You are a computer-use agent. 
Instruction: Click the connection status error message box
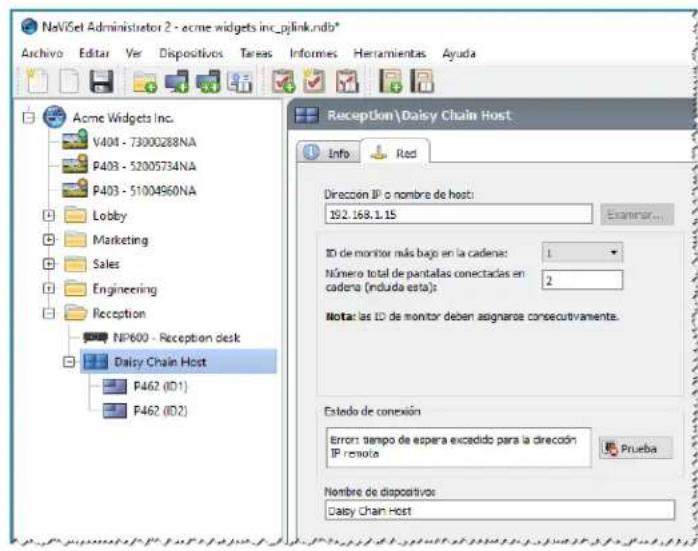click(x=459, y=448)
